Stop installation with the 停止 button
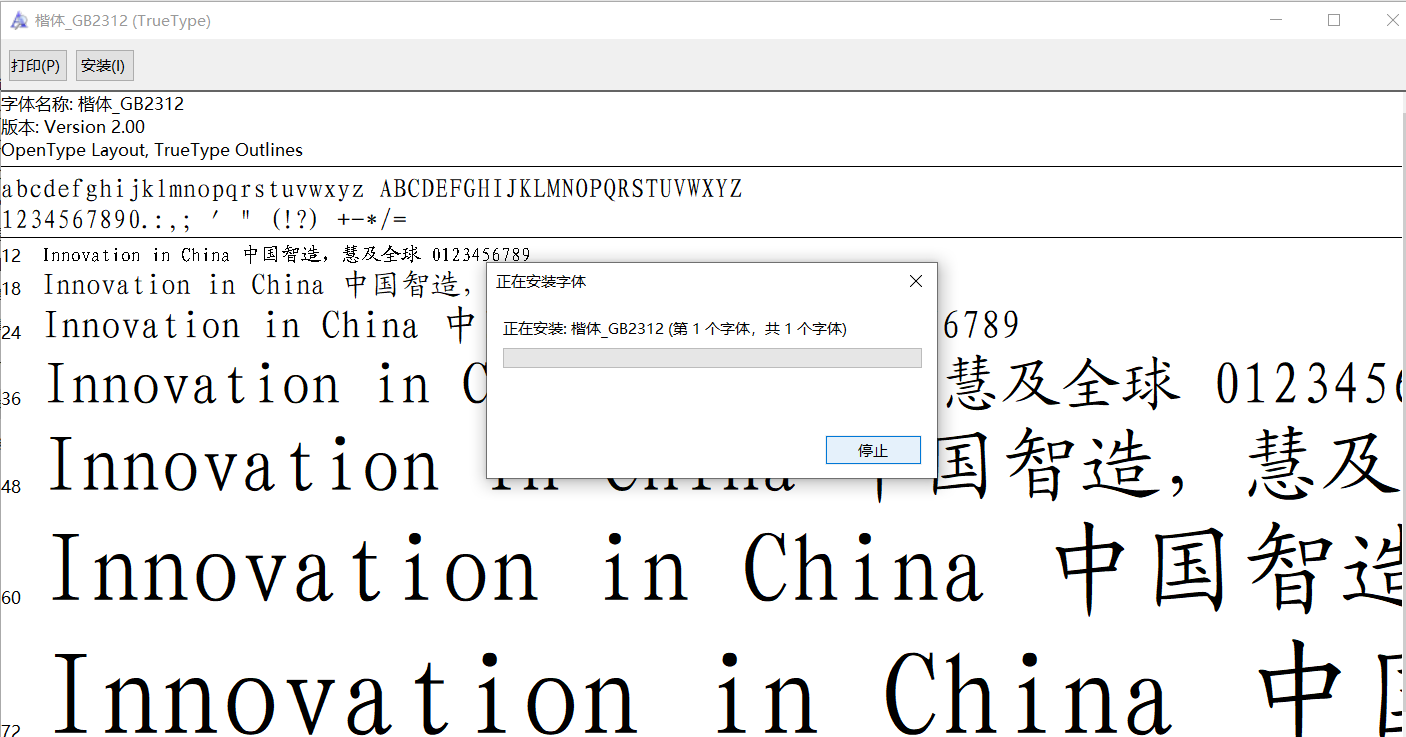Screen dimensions: 1406x737 point(873,450)
